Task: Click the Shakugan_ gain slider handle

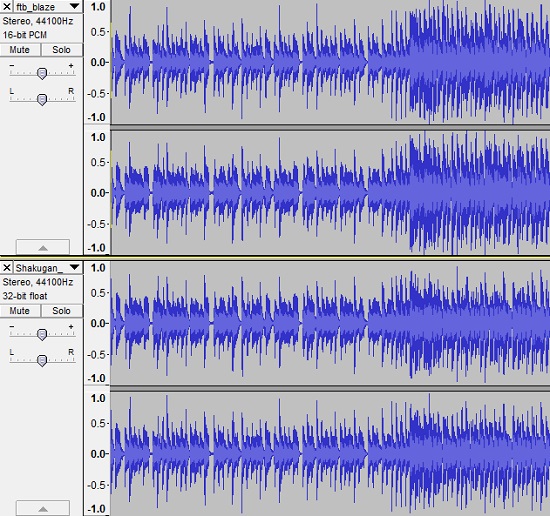Action: [42, 335]
